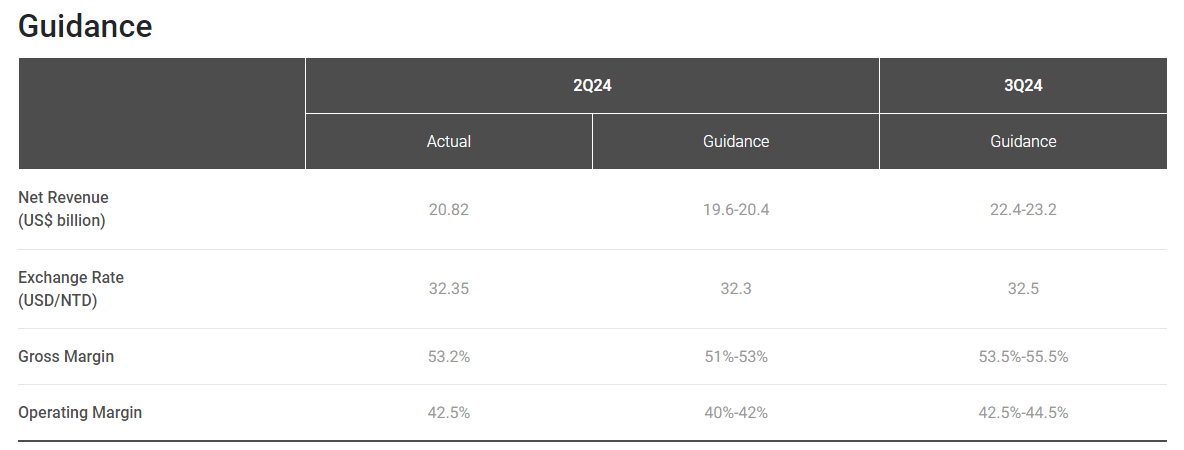Select the 51%-53% gross margin cell
Screen dimensions: 1184x450
(x=736, y=357)
